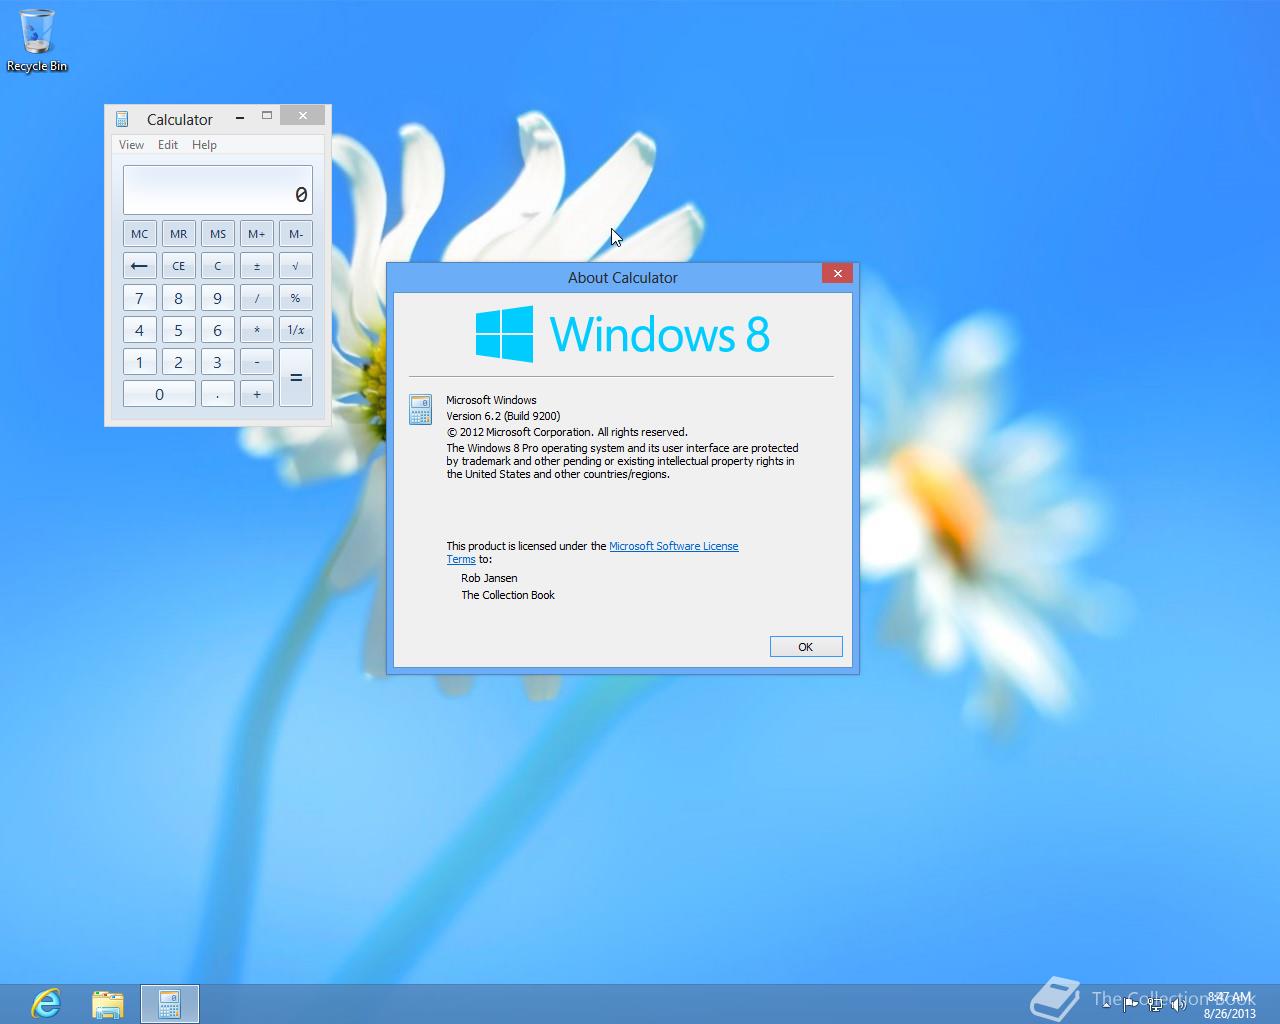Image resolution: width=1280 pixels, height=1024 pixels.
Task: Click digit 2 on Calculator
Action: click(178, 362)
